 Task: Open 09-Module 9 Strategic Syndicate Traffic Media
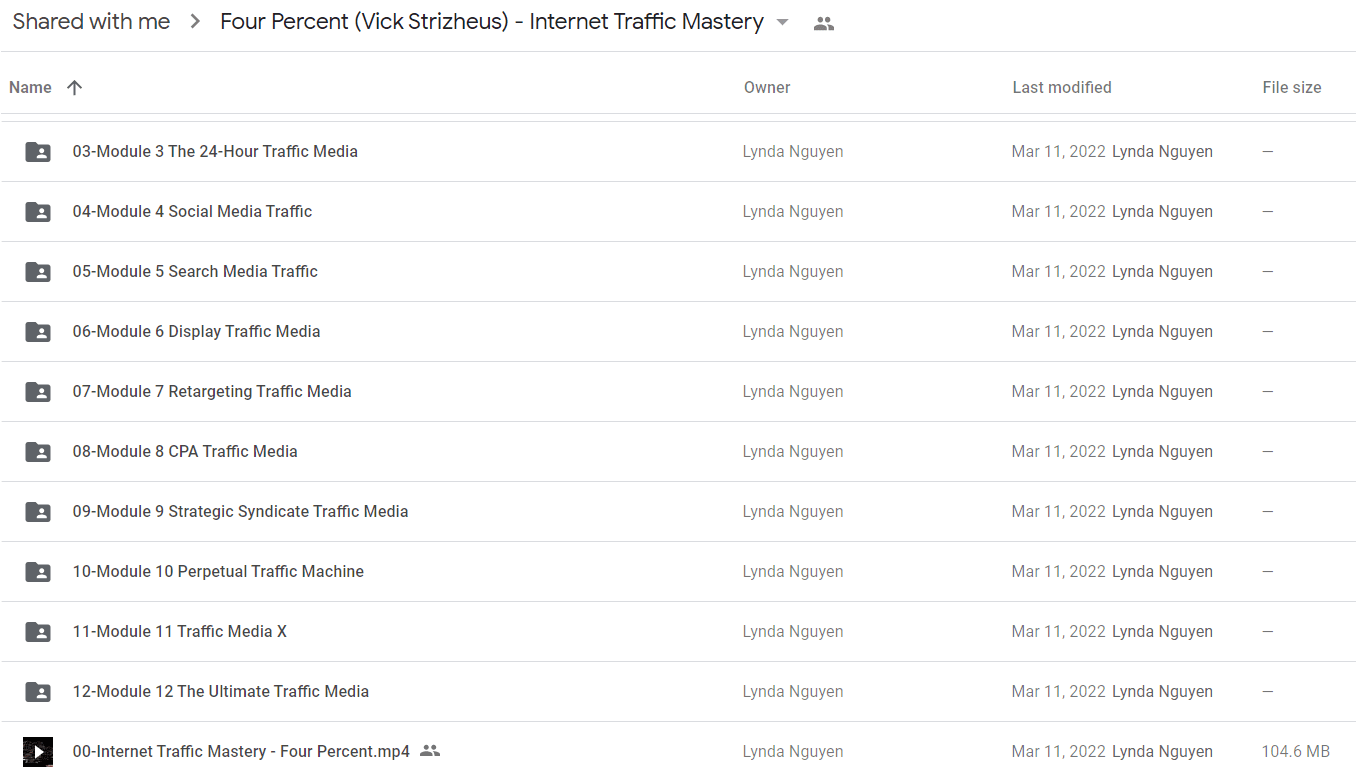pos(240,511)
